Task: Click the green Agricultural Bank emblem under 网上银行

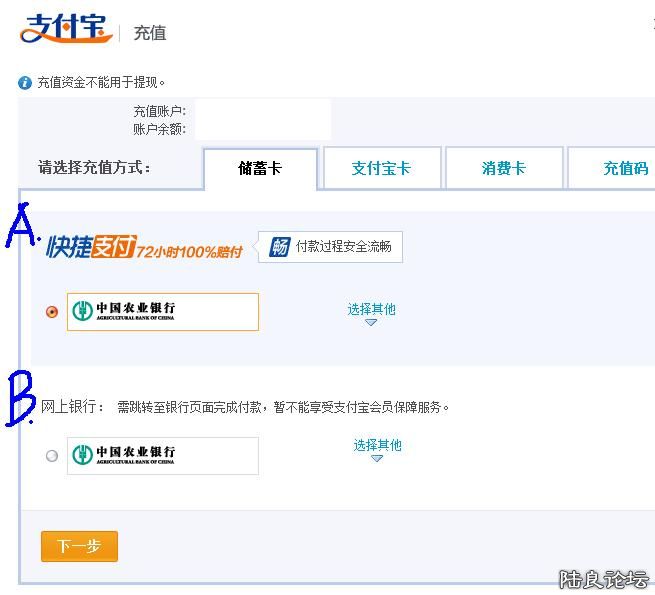Action: click(x=83, y=455)
